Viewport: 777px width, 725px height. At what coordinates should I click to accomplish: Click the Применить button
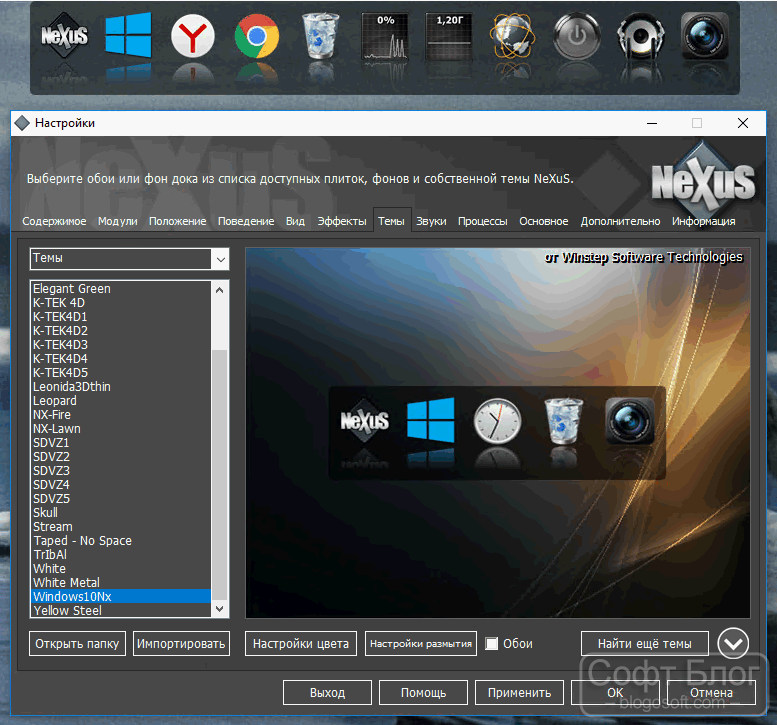pyautogui.click(x=519, y=692)
